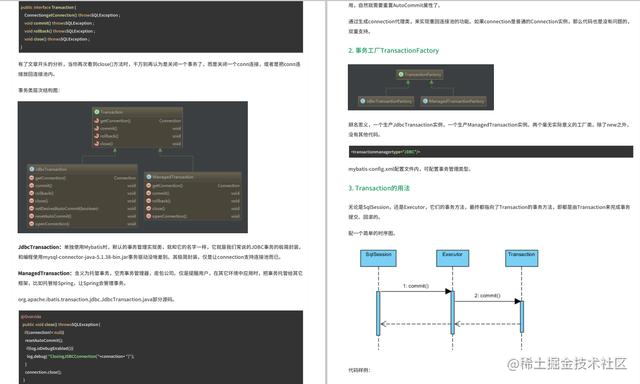
Task: Click the 'Connection' return type in Transaction box
Action: click(170, 121)
